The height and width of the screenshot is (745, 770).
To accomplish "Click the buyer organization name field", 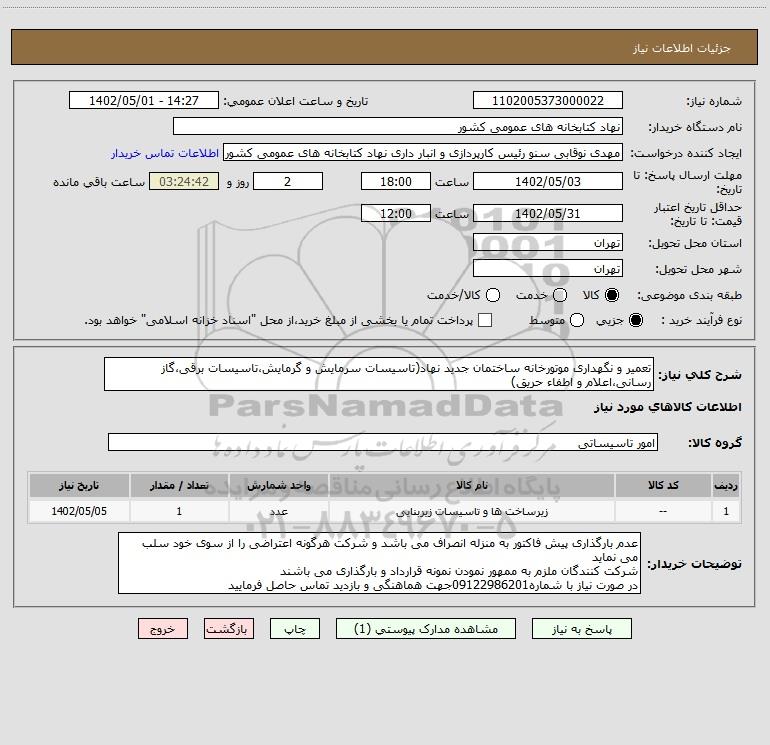I will coord(398,127).
